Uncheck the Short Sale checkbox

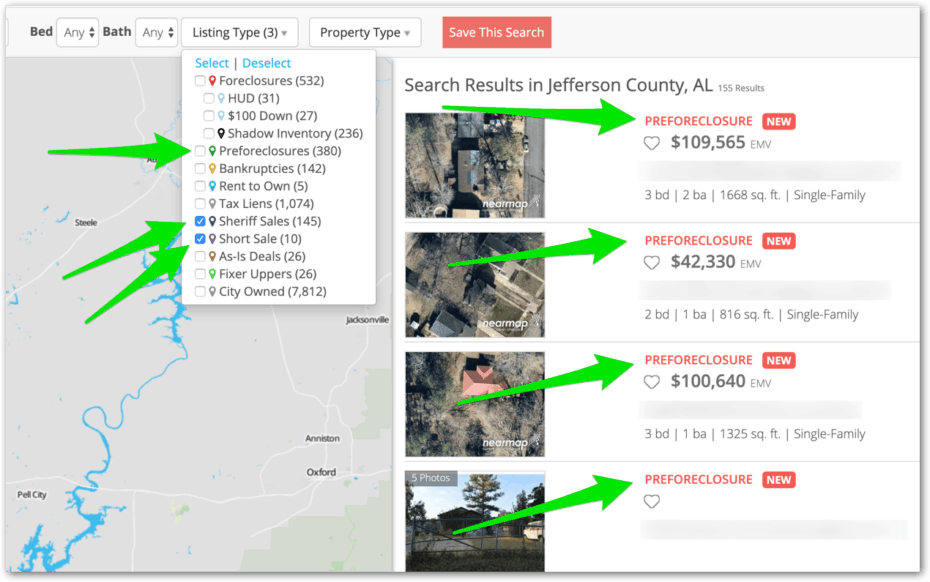201,239
